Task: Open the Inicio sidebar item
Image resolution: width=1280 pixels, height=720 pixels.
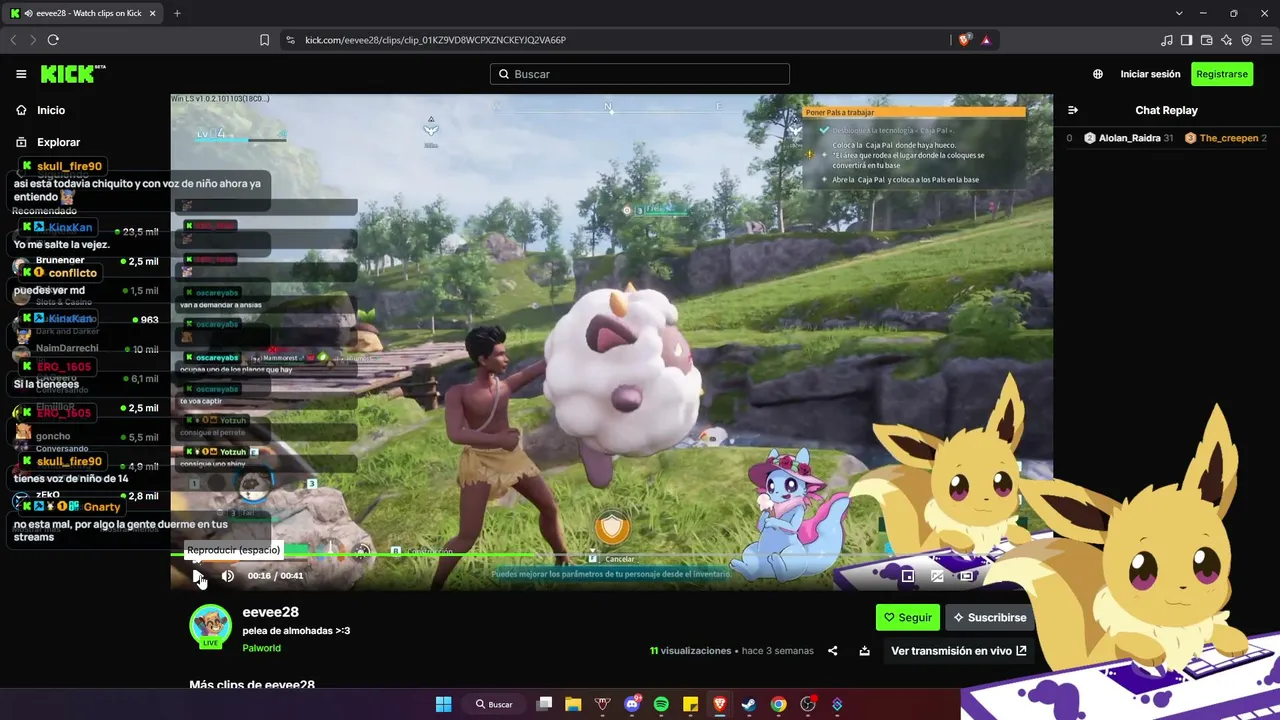Action: tap(50, 110)
